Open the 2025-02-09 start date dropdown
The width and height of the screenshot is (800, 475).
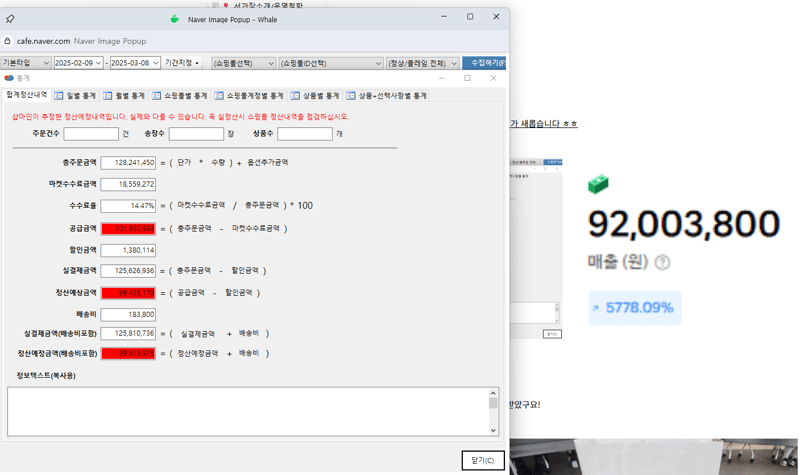tap(79, 63)
